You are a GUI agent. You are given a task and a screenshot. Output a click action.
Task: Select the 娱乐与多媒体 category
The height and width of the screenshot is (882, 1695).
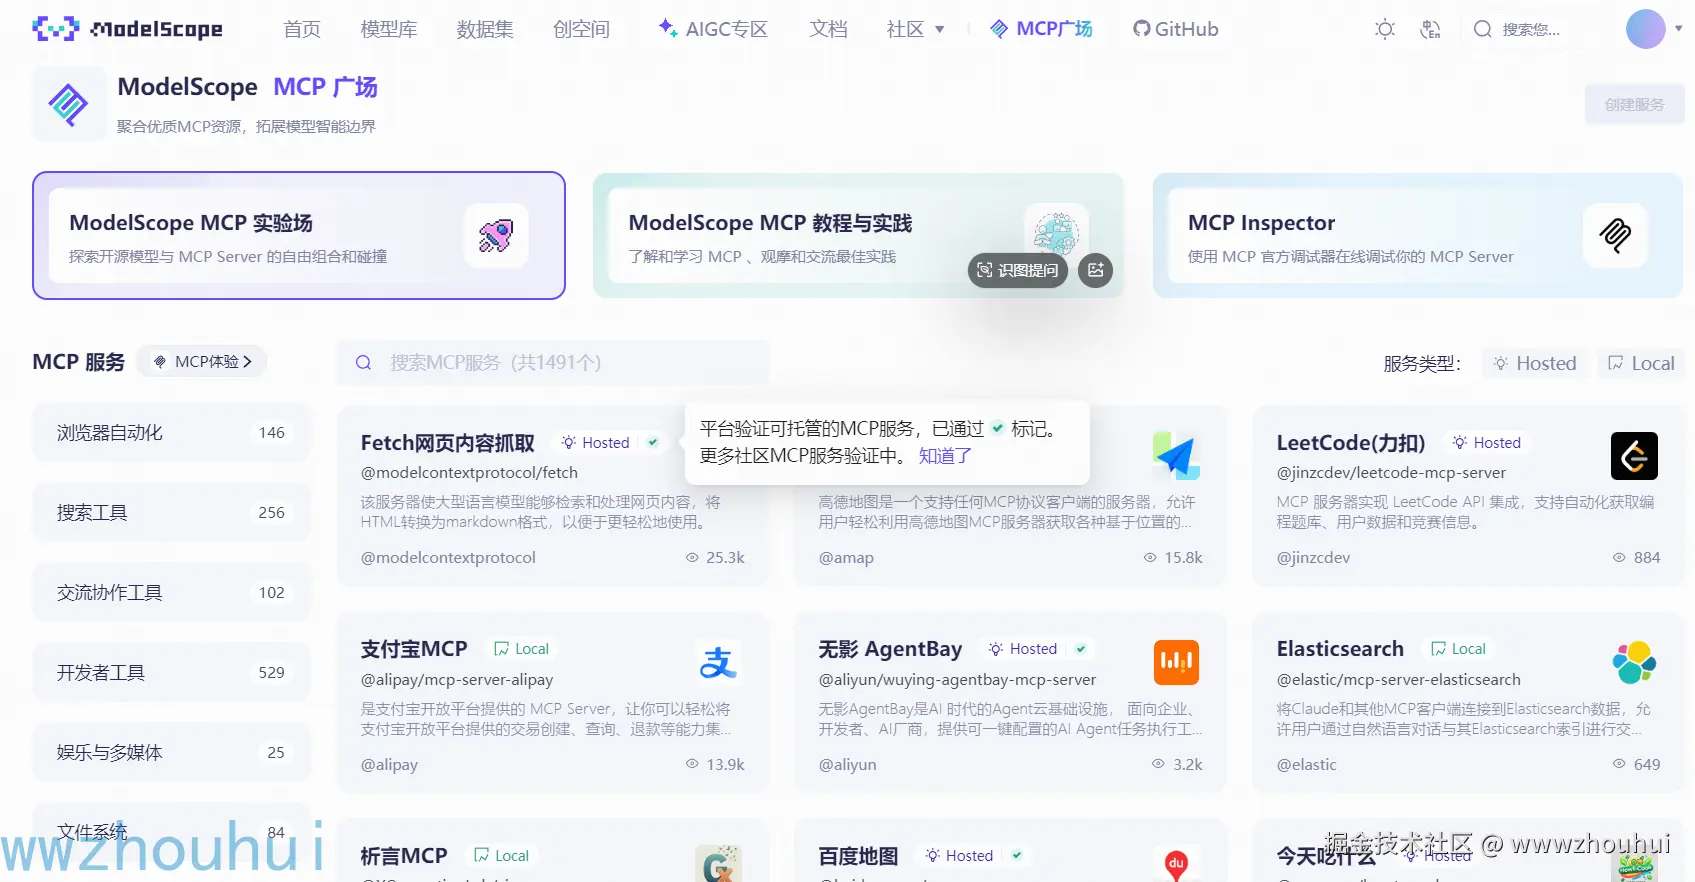tap(171, 752)
